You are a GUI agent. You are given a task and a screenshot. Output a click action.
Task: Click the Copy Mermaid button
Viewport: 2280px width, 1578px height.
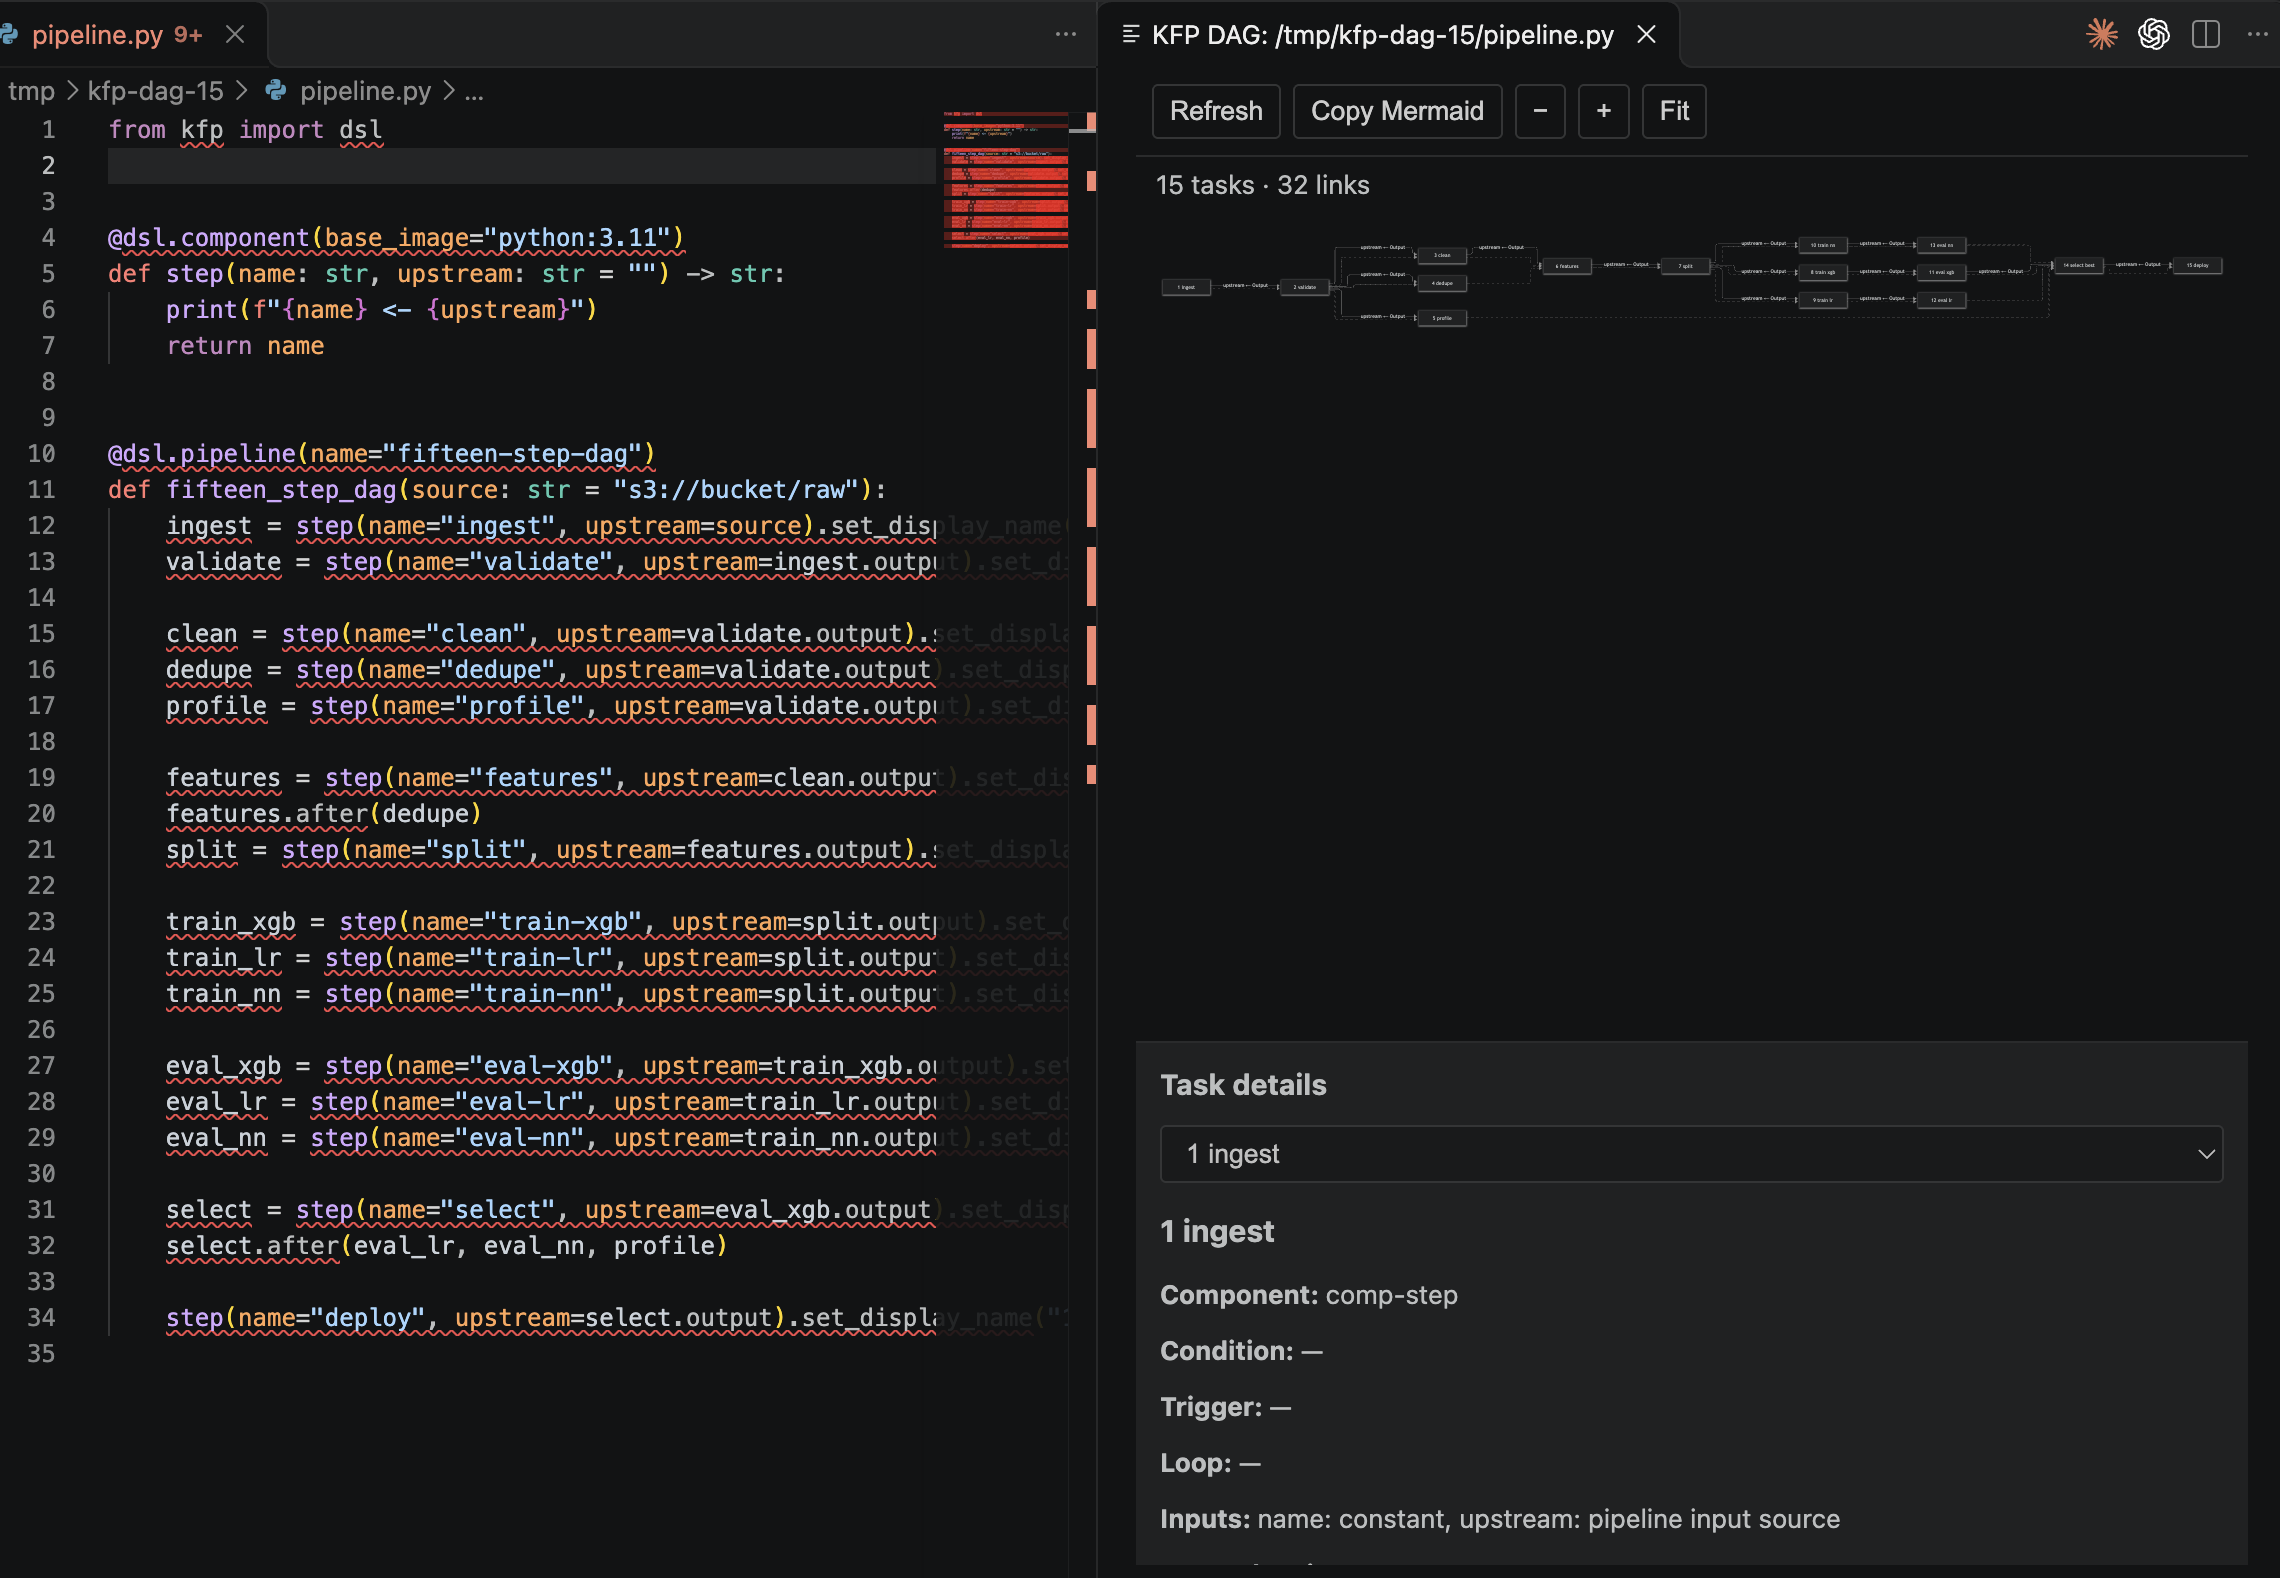(1397, 111)
